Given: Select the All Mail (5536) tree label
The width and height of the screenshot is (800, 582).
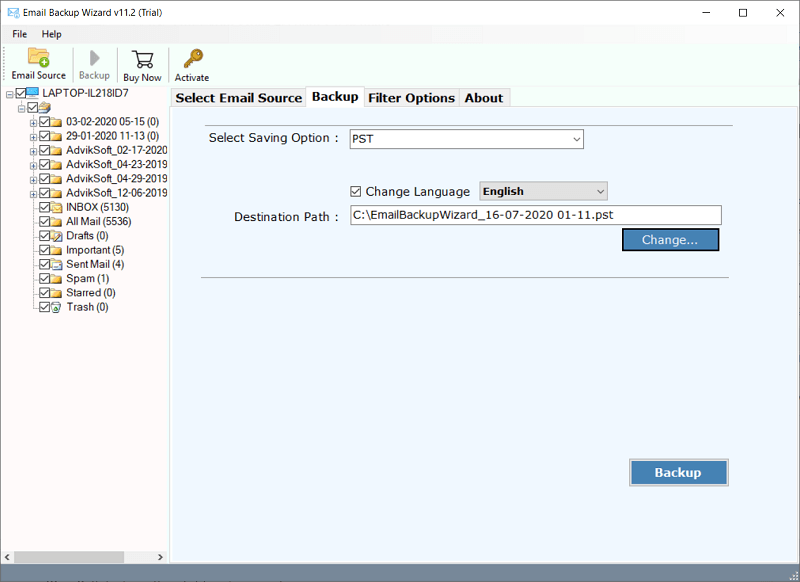Looking at the screenshot, I should (99, 221).
